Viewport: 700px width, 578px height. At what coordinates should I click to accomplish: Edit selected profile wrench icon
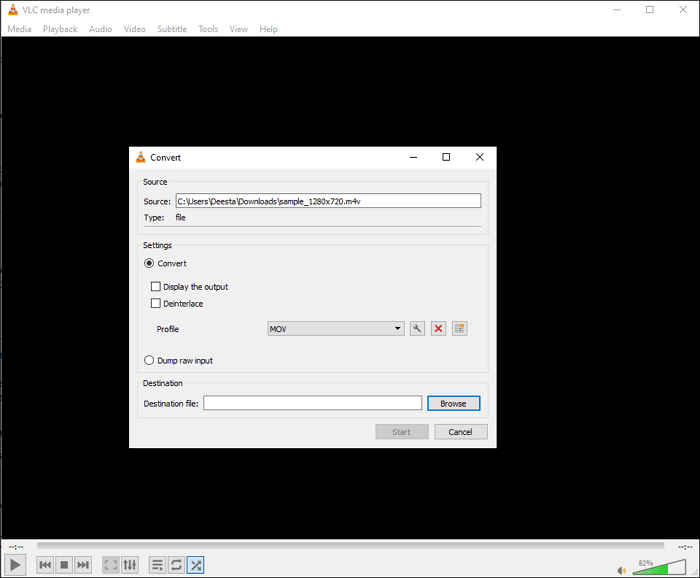(417, 329)
